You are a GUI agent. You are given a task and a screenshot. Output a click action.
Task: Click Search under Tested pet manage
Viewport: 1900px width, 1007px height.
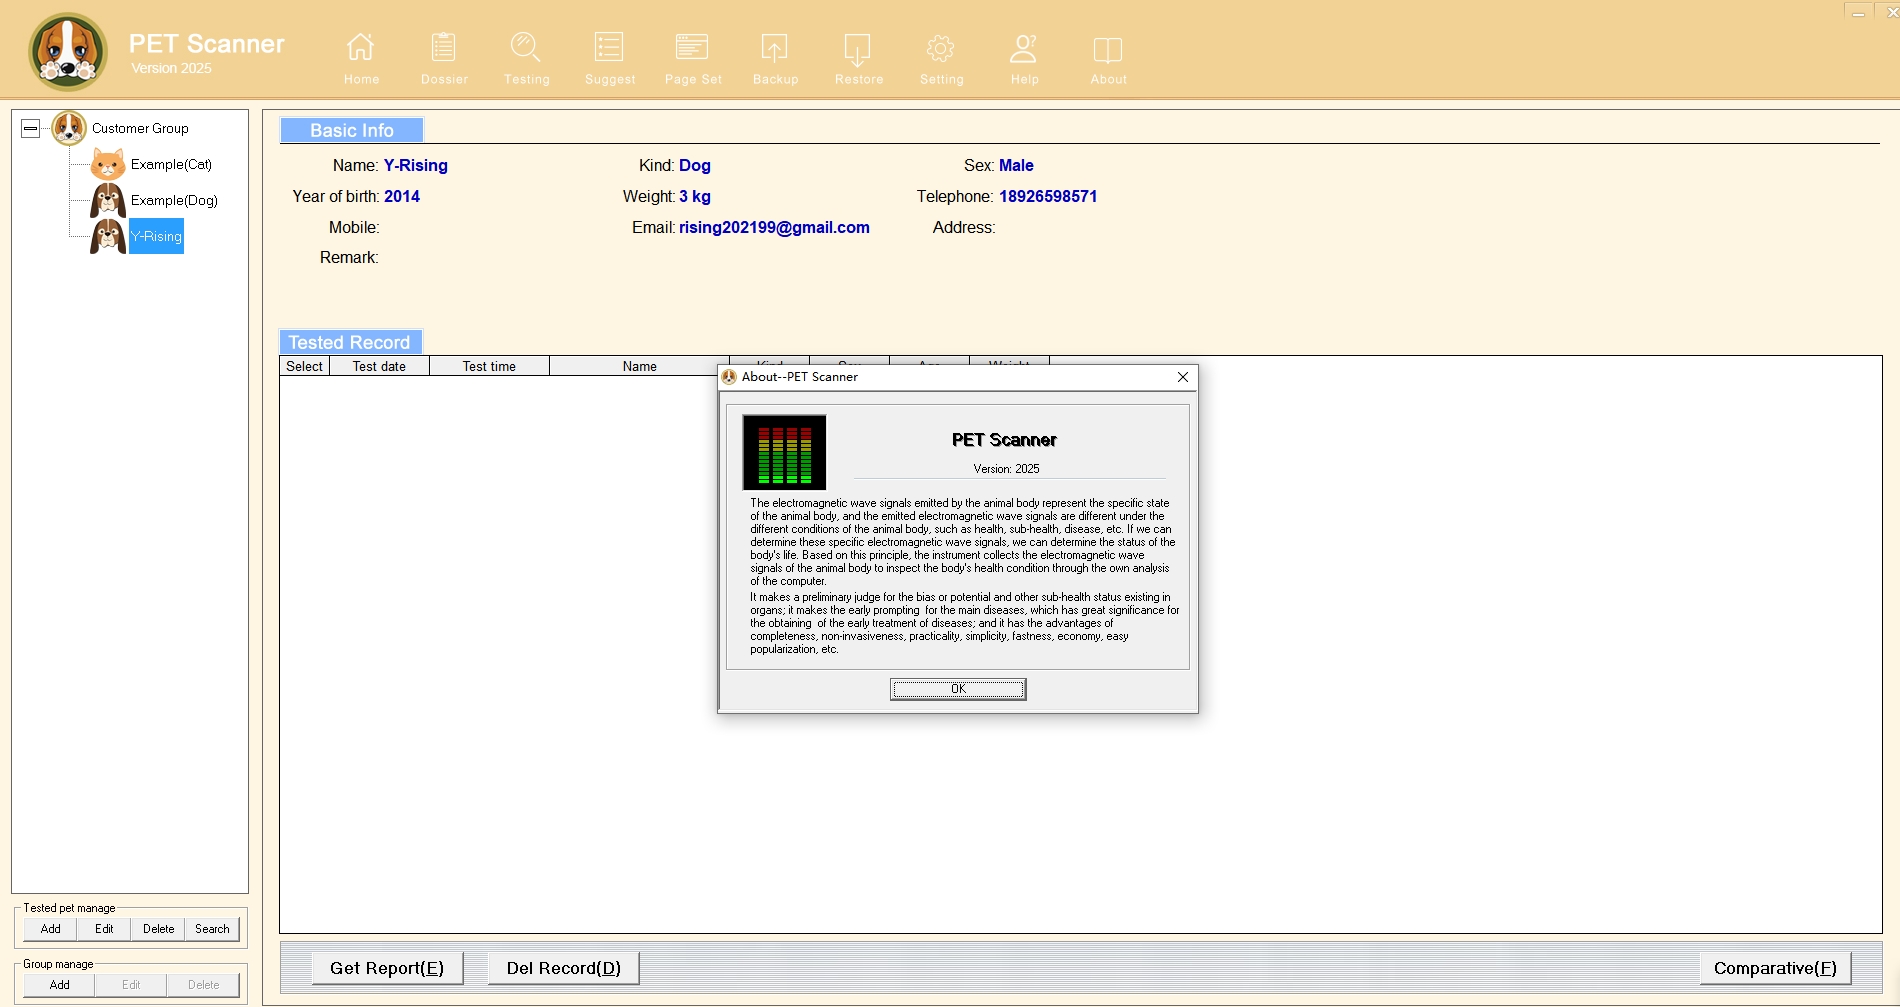[x=212, y=929]
